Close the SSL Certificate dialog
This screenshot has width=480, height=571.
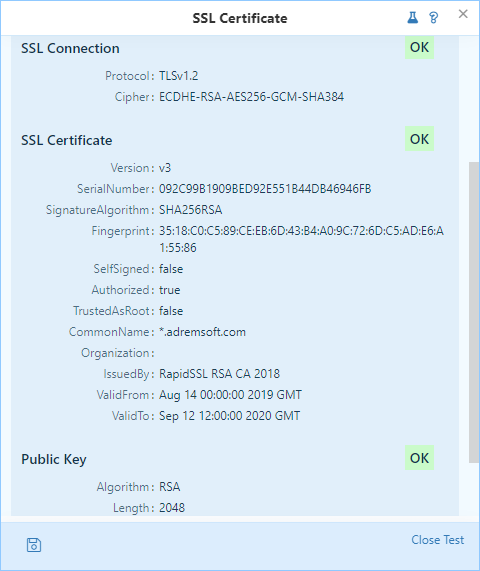coord(463,14)
